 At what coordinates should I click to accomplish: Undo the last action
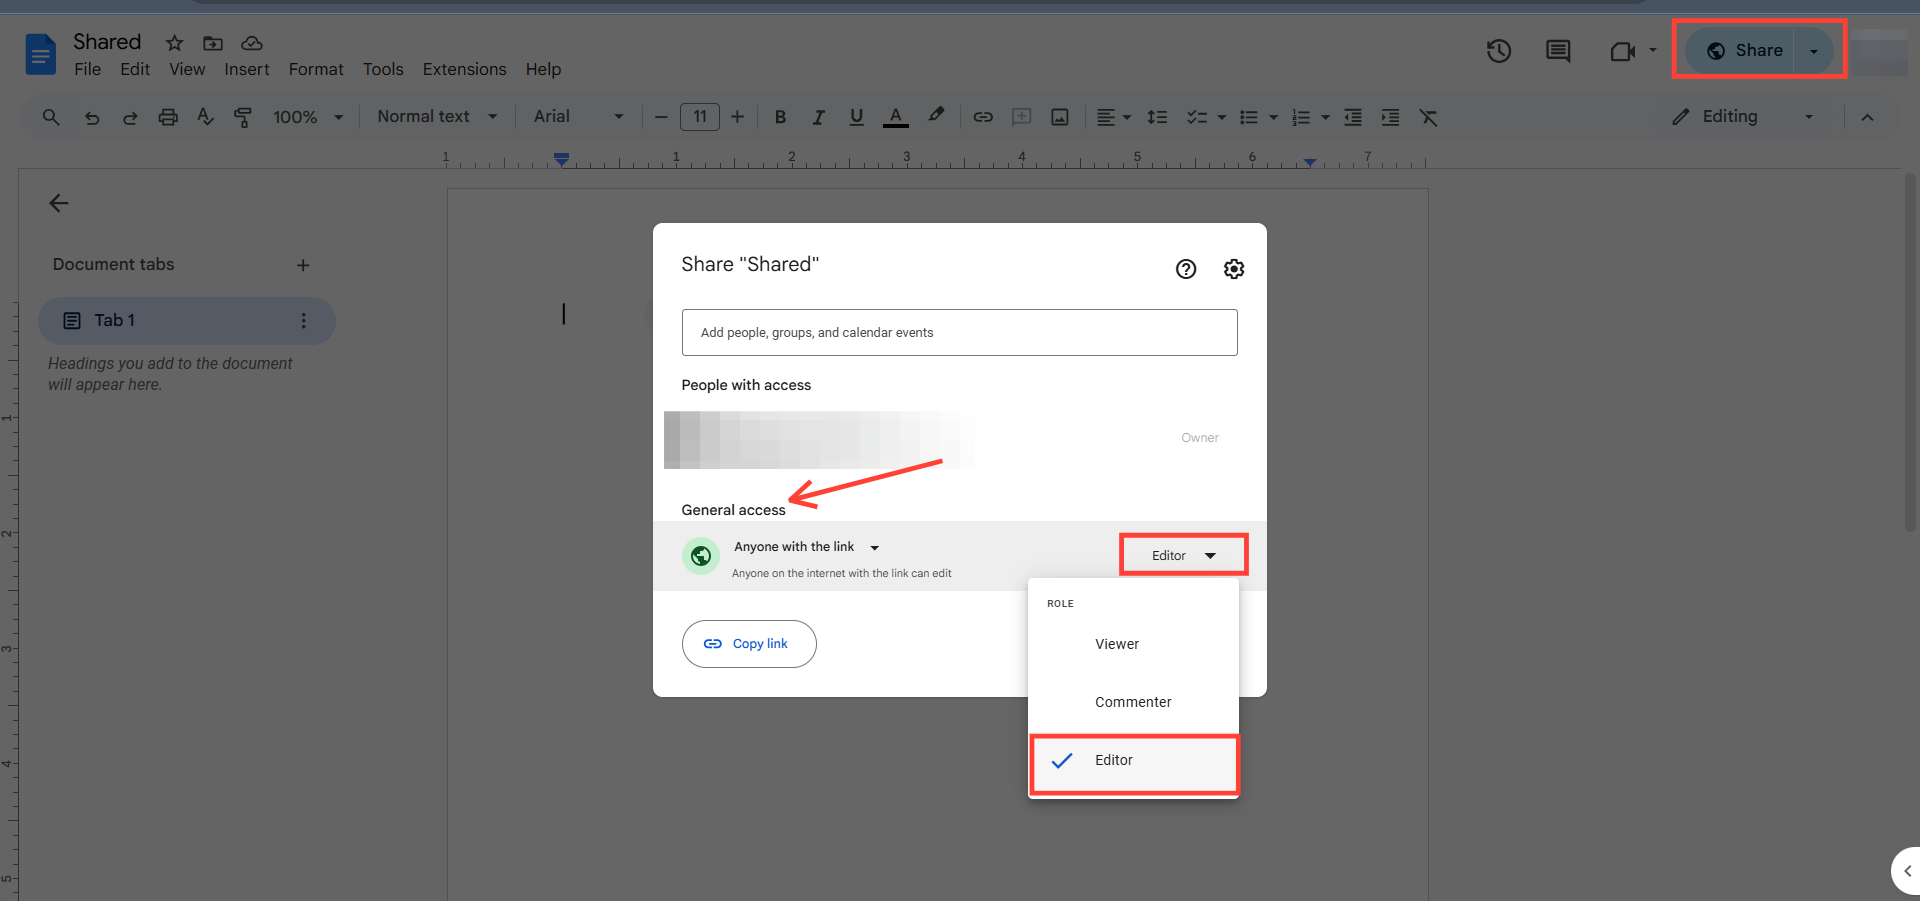92,117
